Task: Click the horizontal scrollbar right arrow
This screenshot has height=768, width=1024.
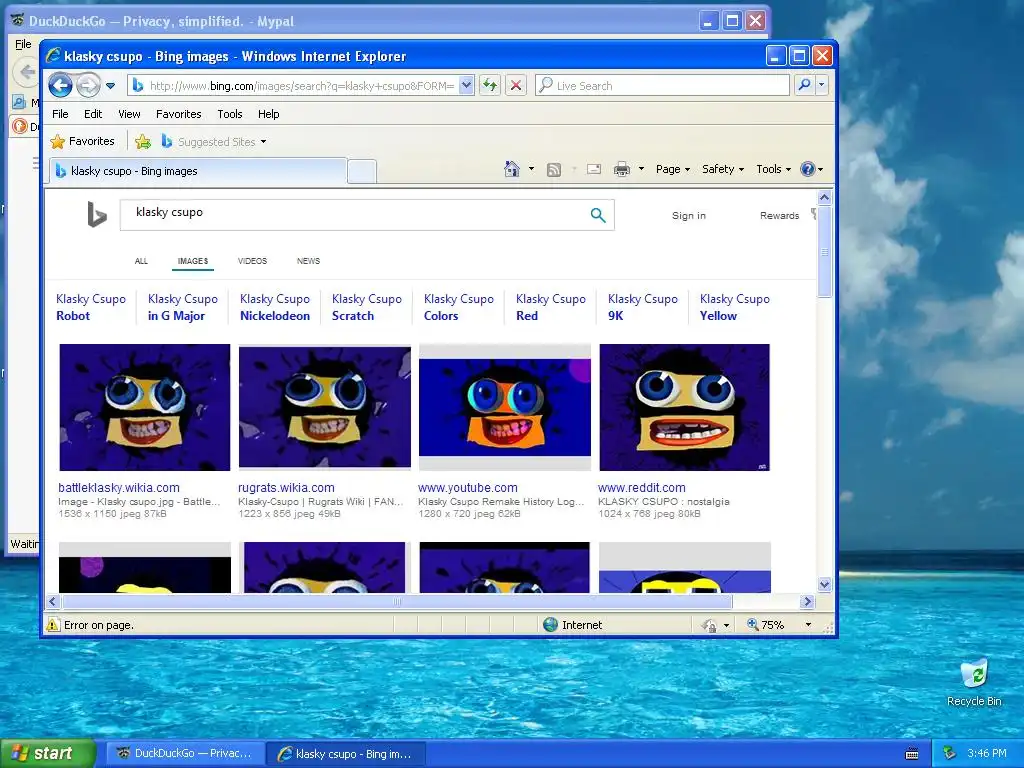Action: pos(808,601)
